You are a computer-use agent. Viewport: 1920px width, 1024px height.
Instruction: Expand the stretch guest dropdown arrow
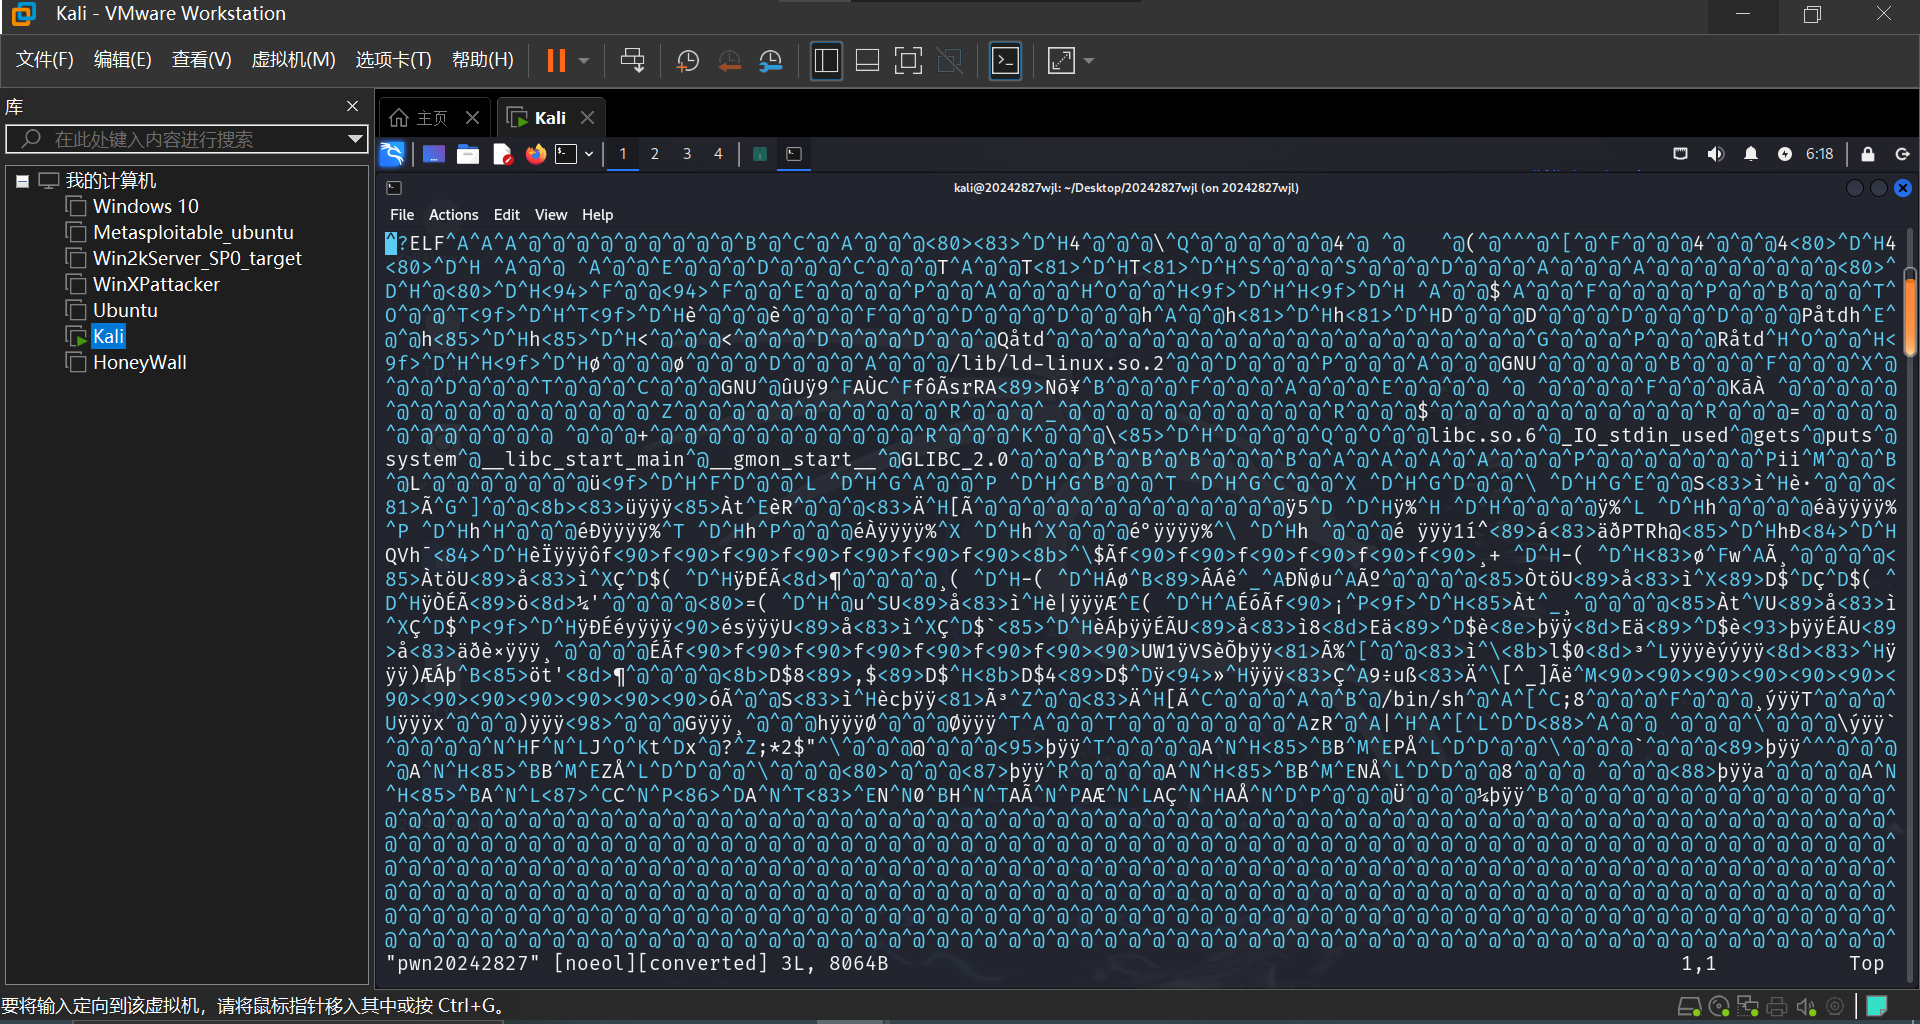pyautogui.click(x=1089, y=61)
